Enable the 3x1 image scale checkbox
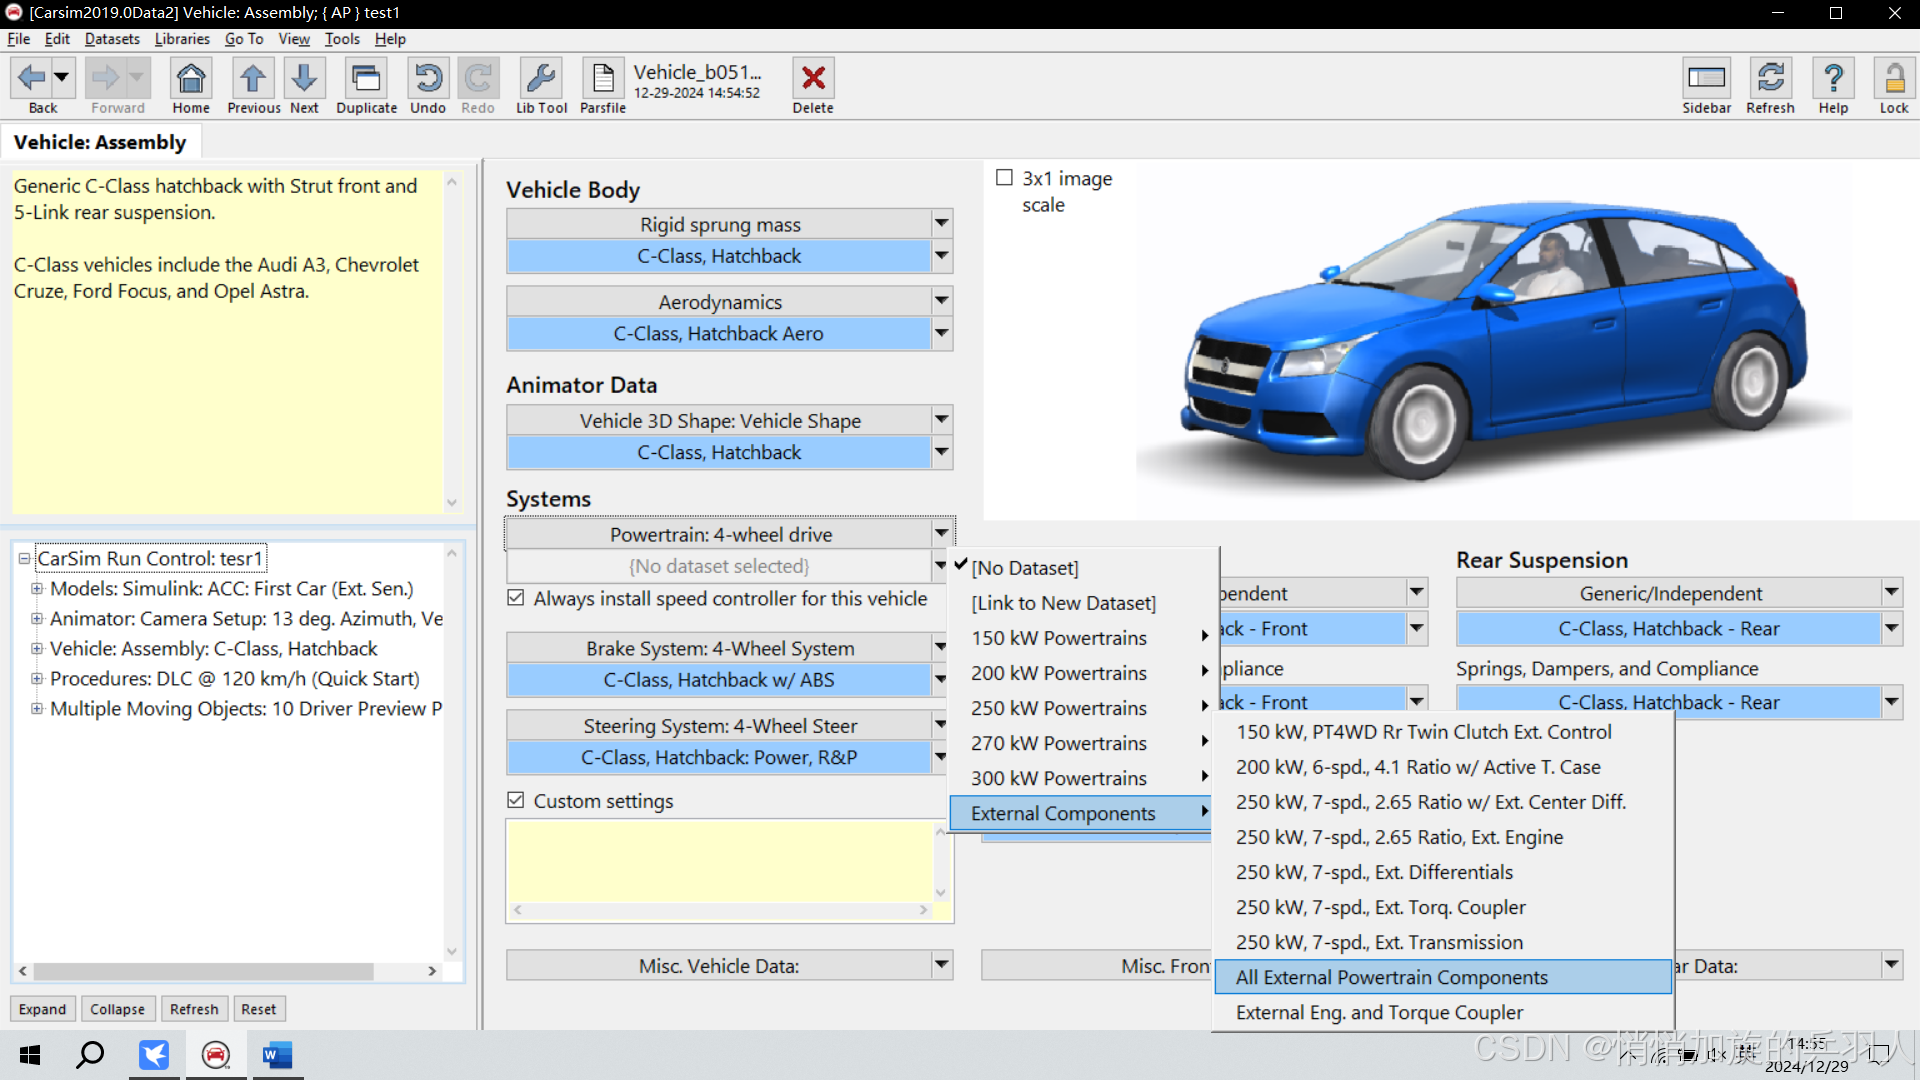Viewport: 1920px width, 1080px height. [x=1004, y=178]
